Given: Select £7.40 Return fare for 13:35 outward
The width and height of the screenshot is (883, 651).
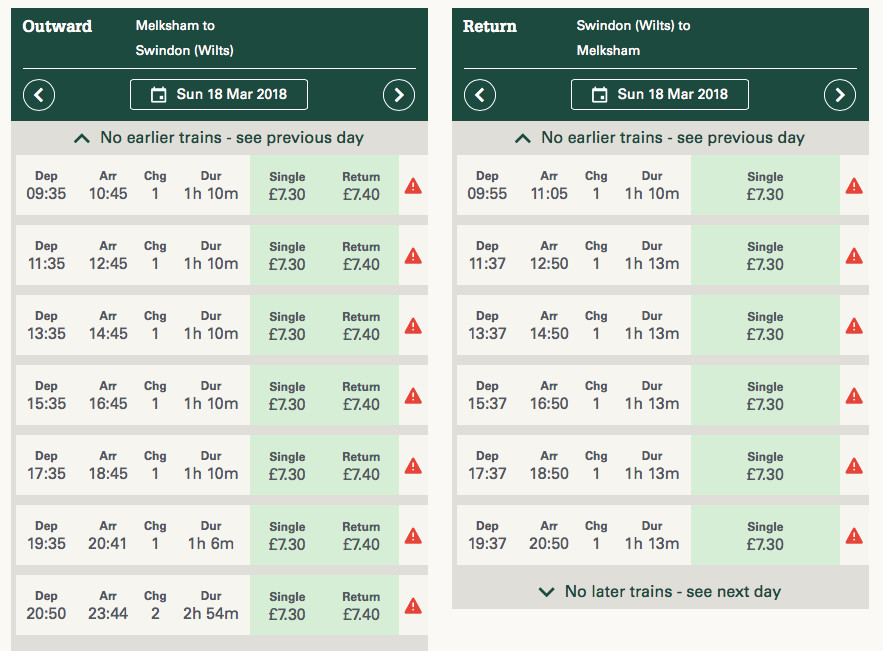Looking at the screenshot, I should tap(361, 325).
